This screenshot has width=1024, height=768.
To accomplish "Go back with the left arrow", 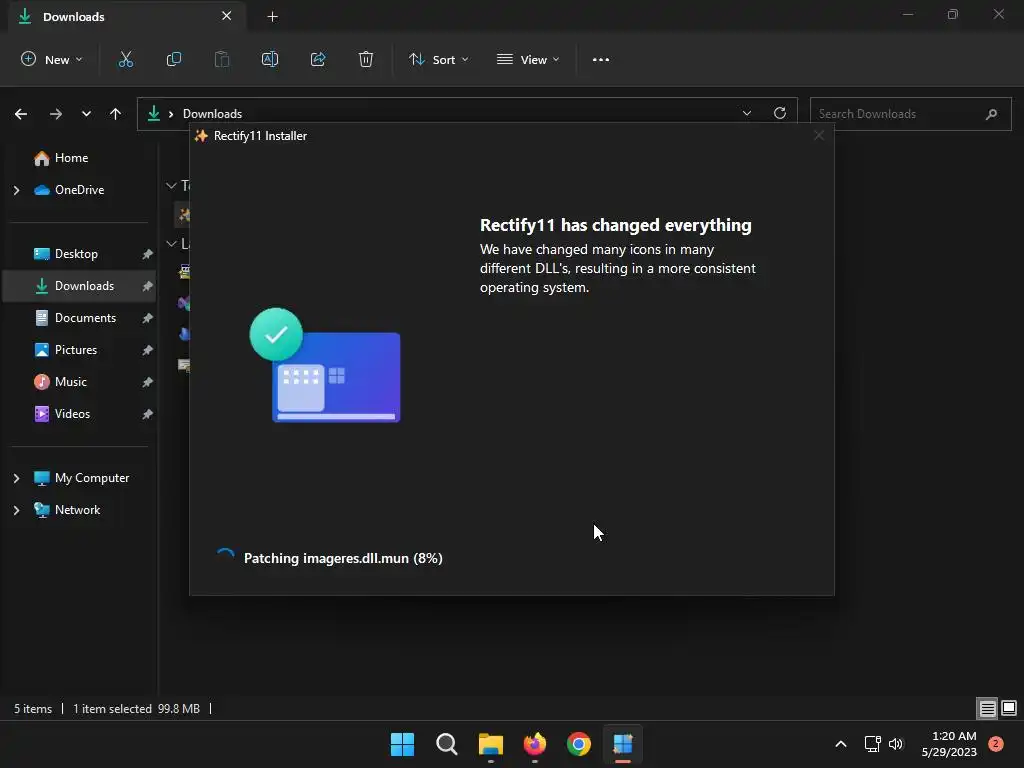I will (21, 114).
